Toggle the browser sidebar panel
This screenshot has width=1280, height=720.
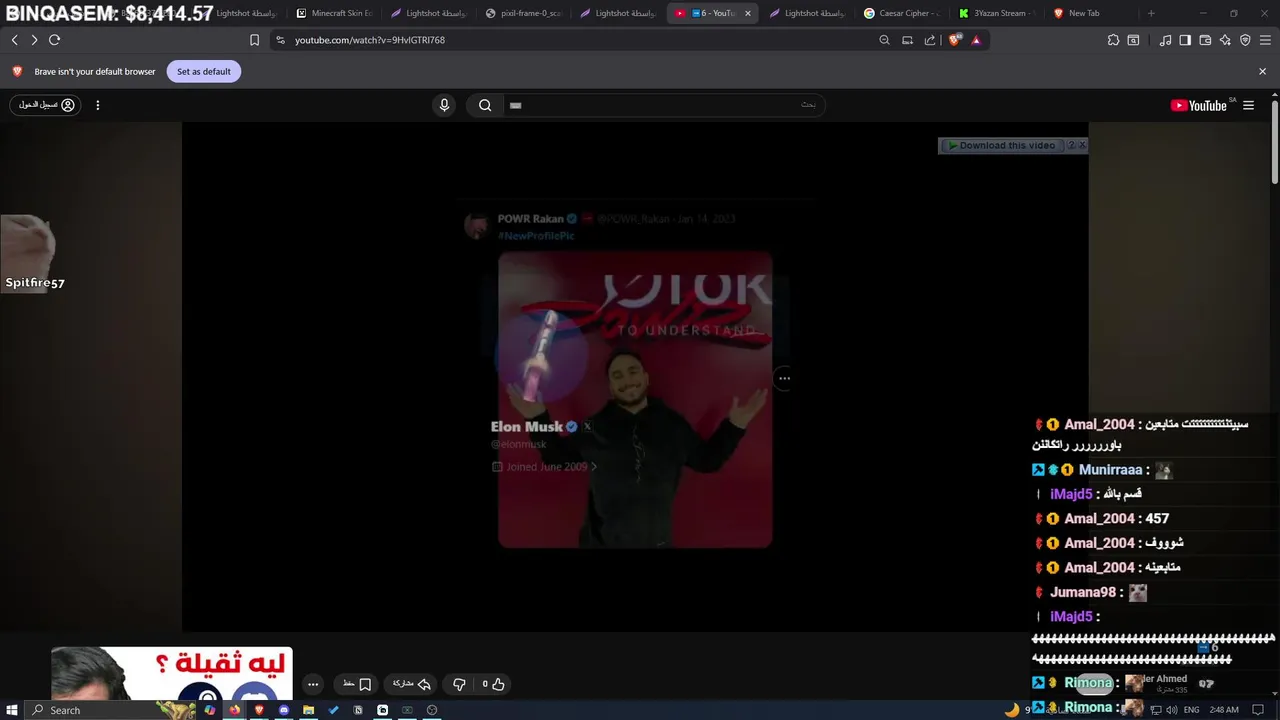coord(1185,40)
